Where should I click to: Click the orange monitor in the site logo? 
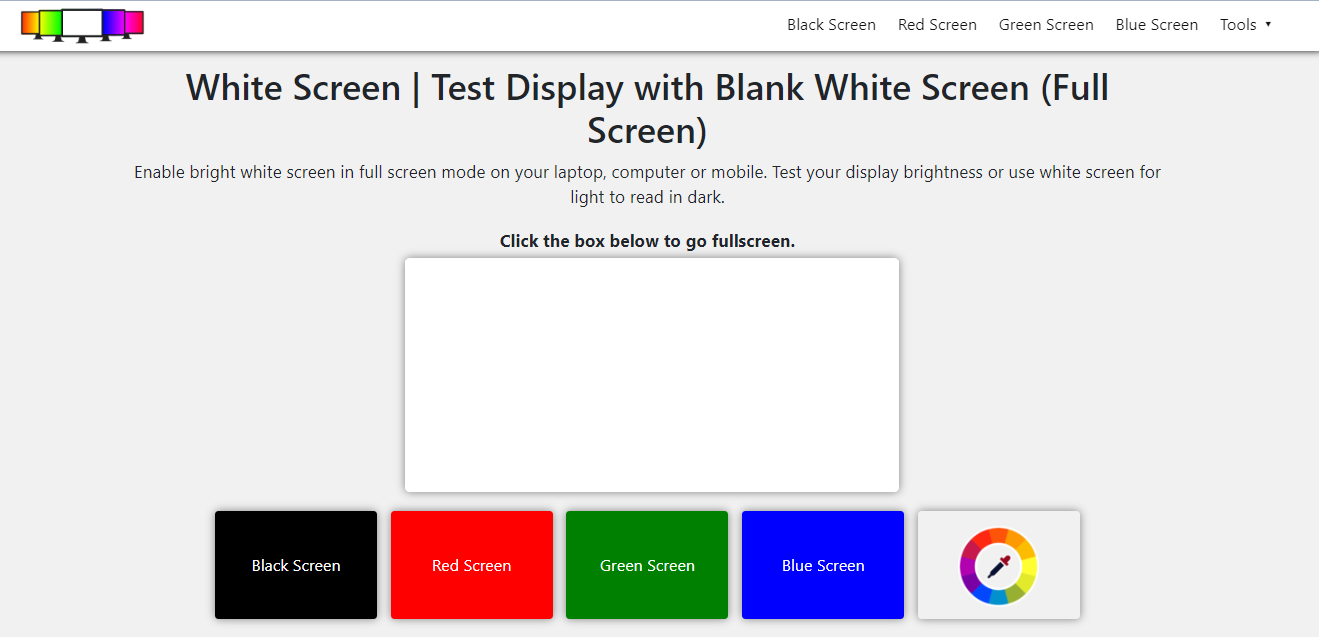click(29, 23)
